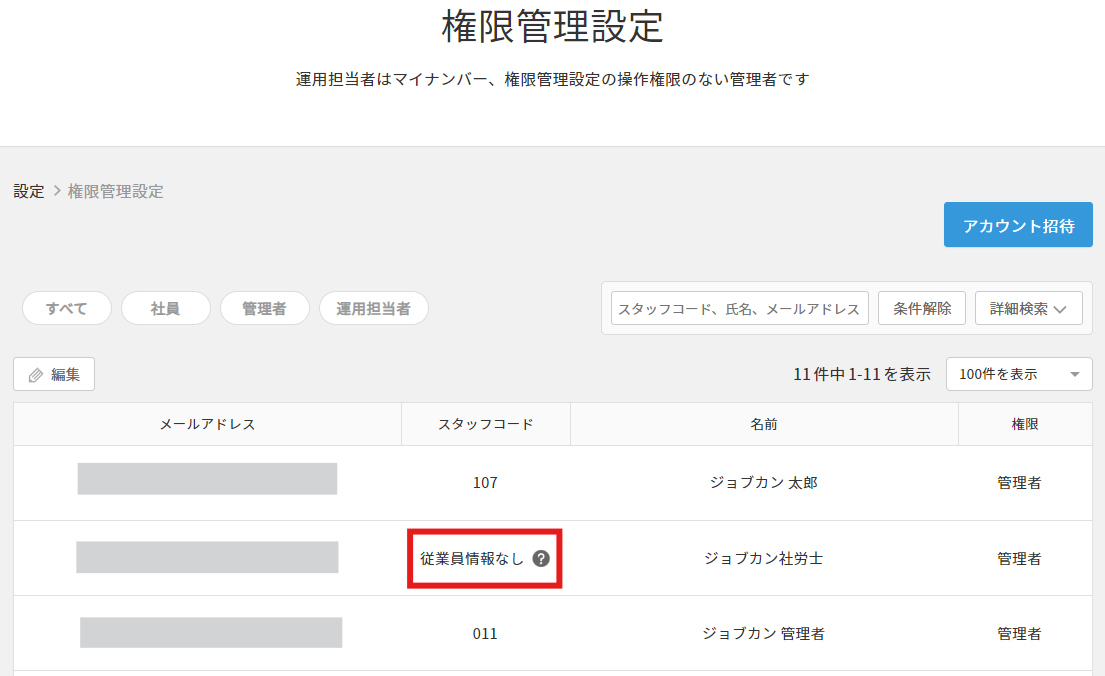
Task: Click the name ジョブカン 太郎
Action: pyautogui.click(x=764, y=483)
